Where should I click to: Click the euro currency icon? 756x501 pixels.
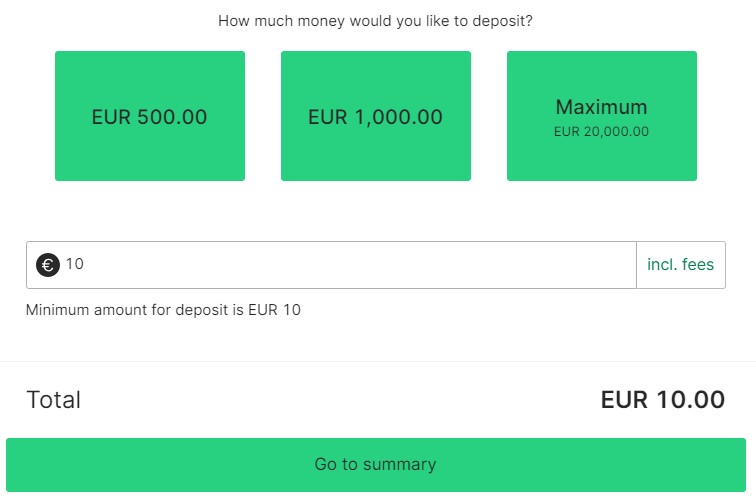tap(47, 265)
